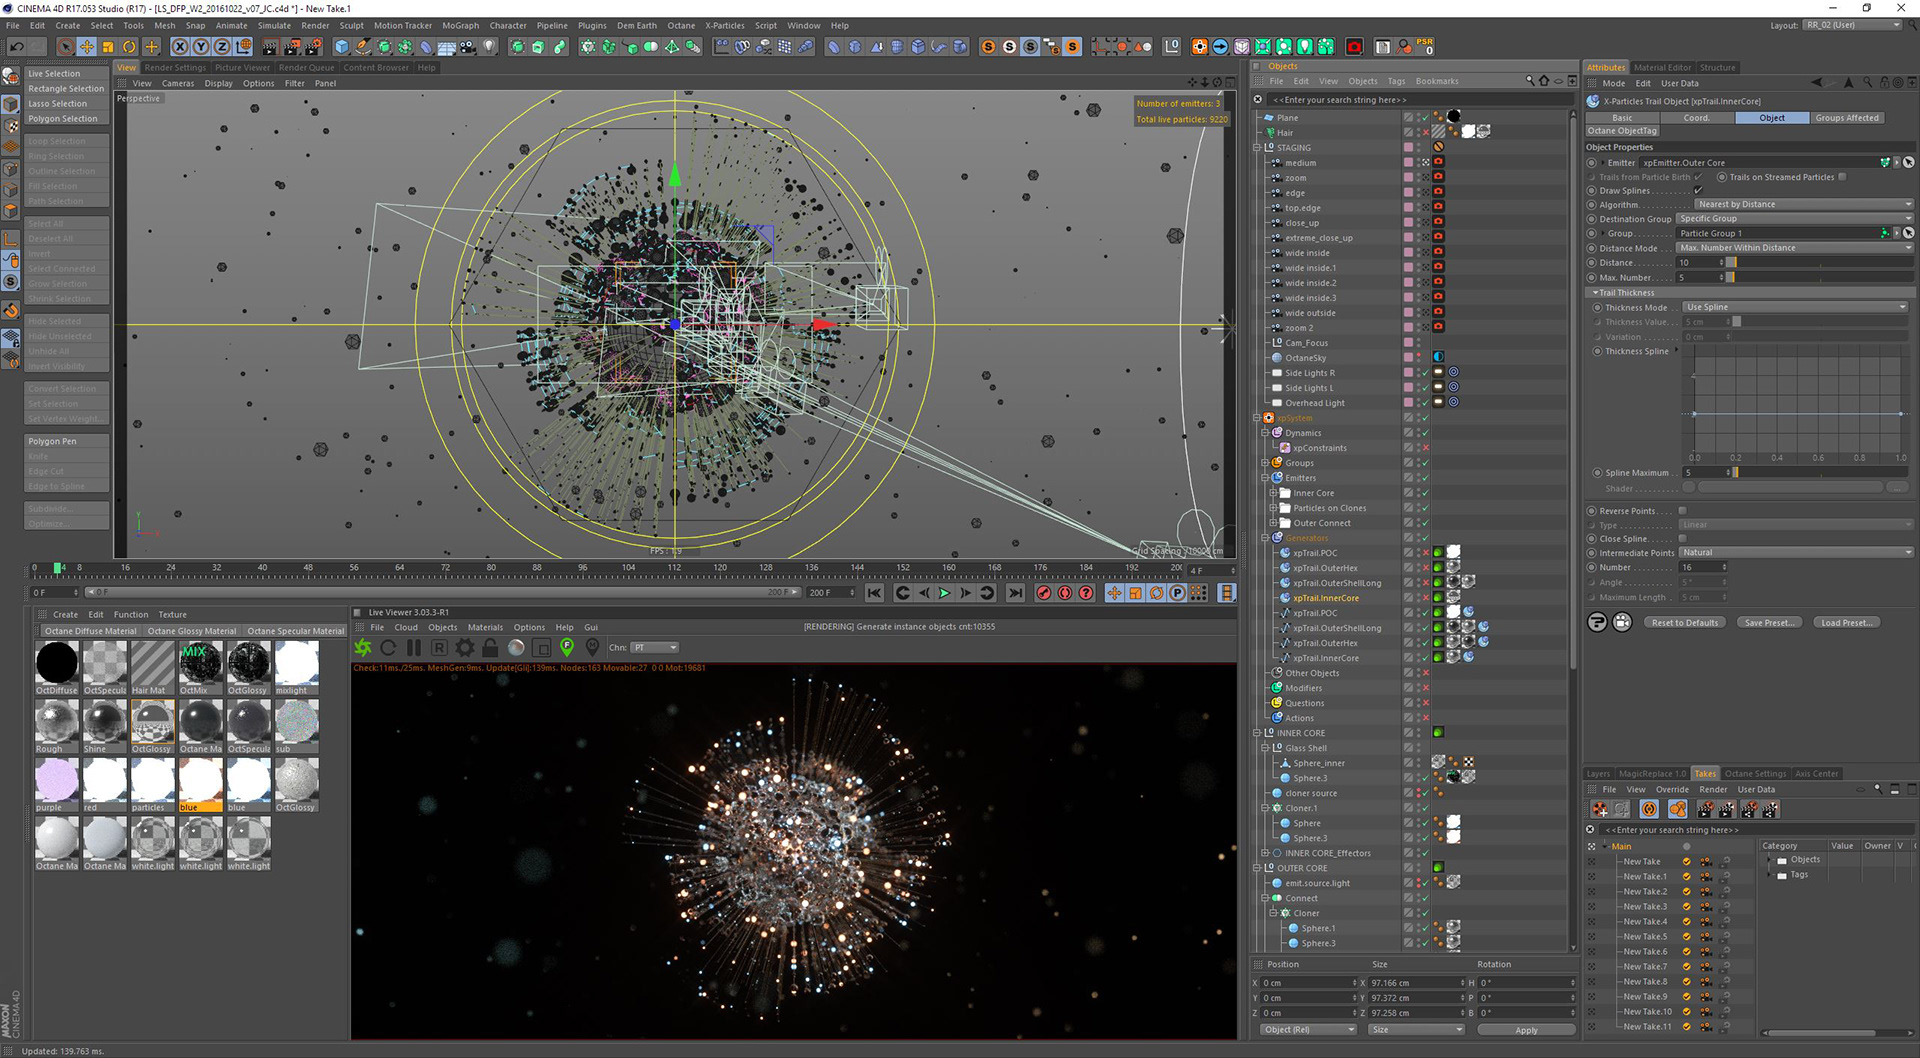Click the Live Viewer Octane gear start icon
Screen dimensions: 1920x1058
tap(363, 648)
